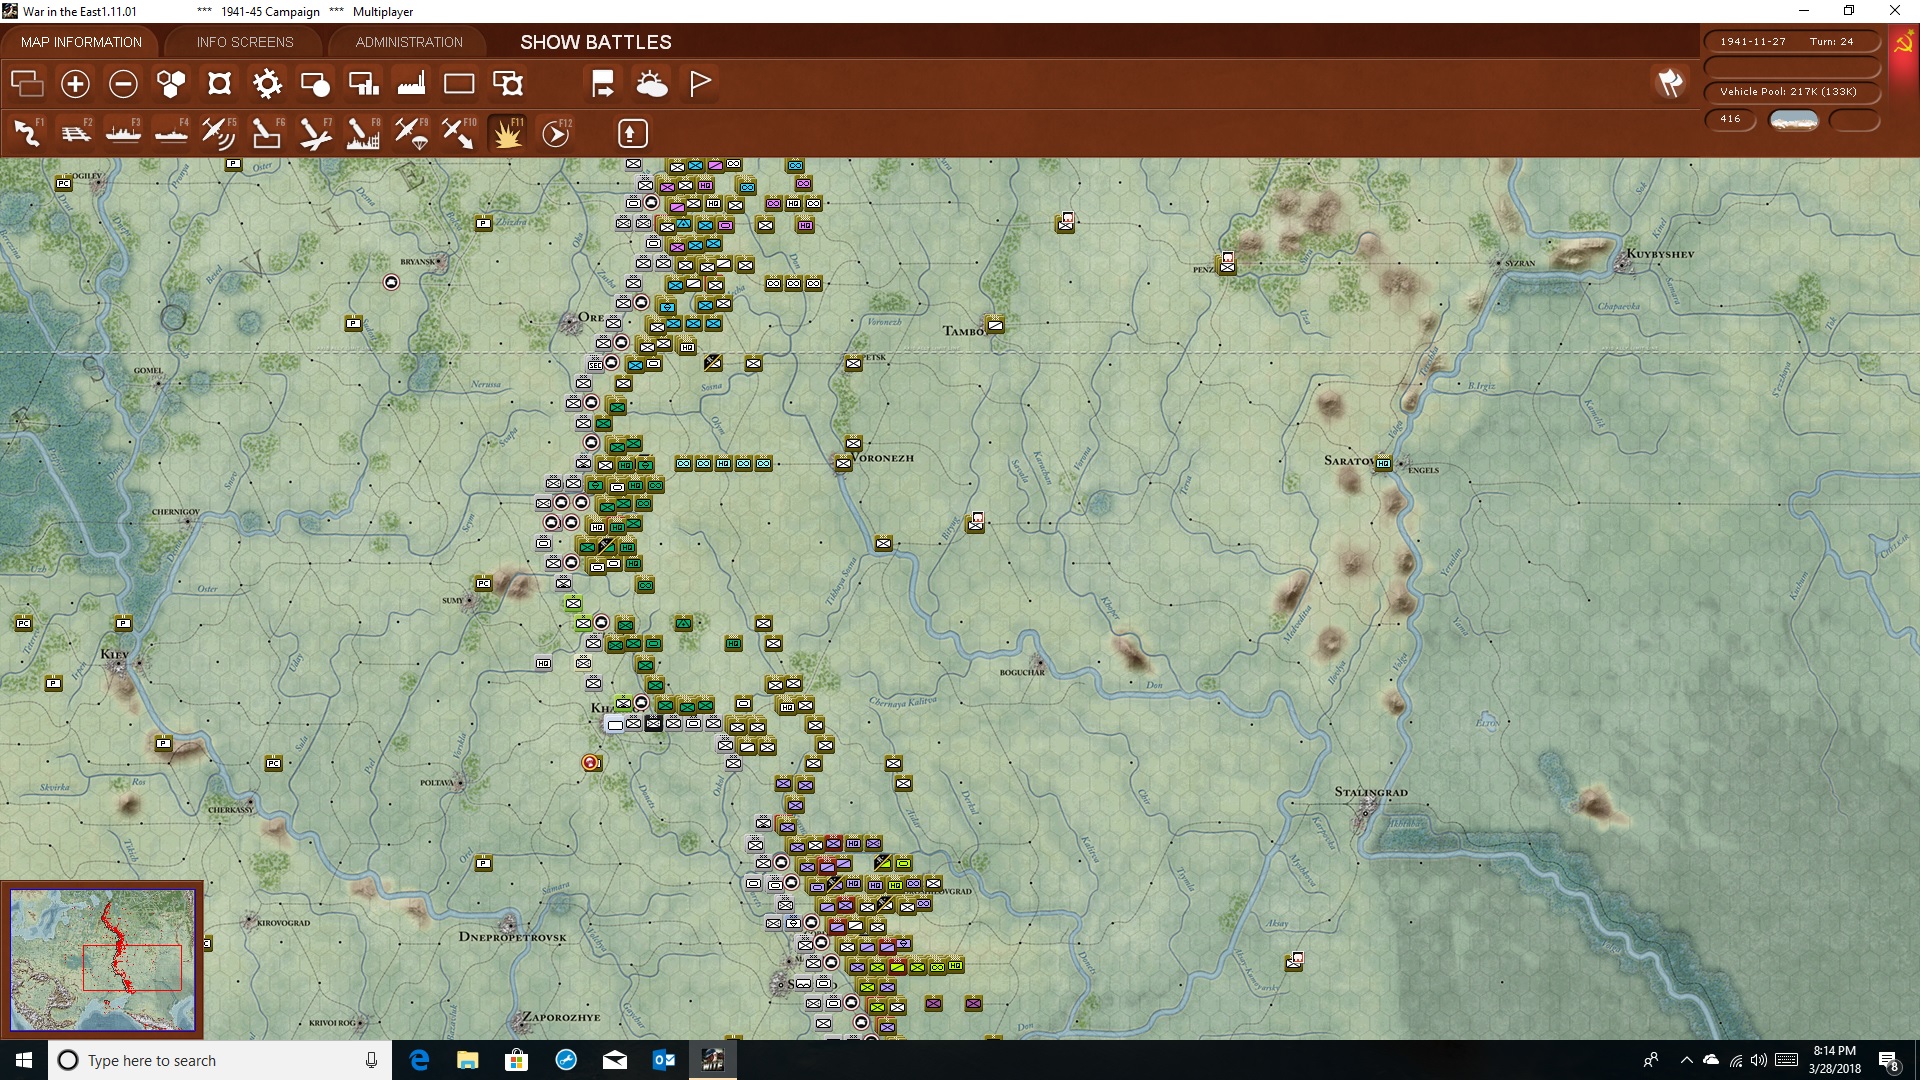Viewport: 1920px width, 1080px height.
Task: Click the Saratov HQ unit counter
Action: tap(1383, 463)
